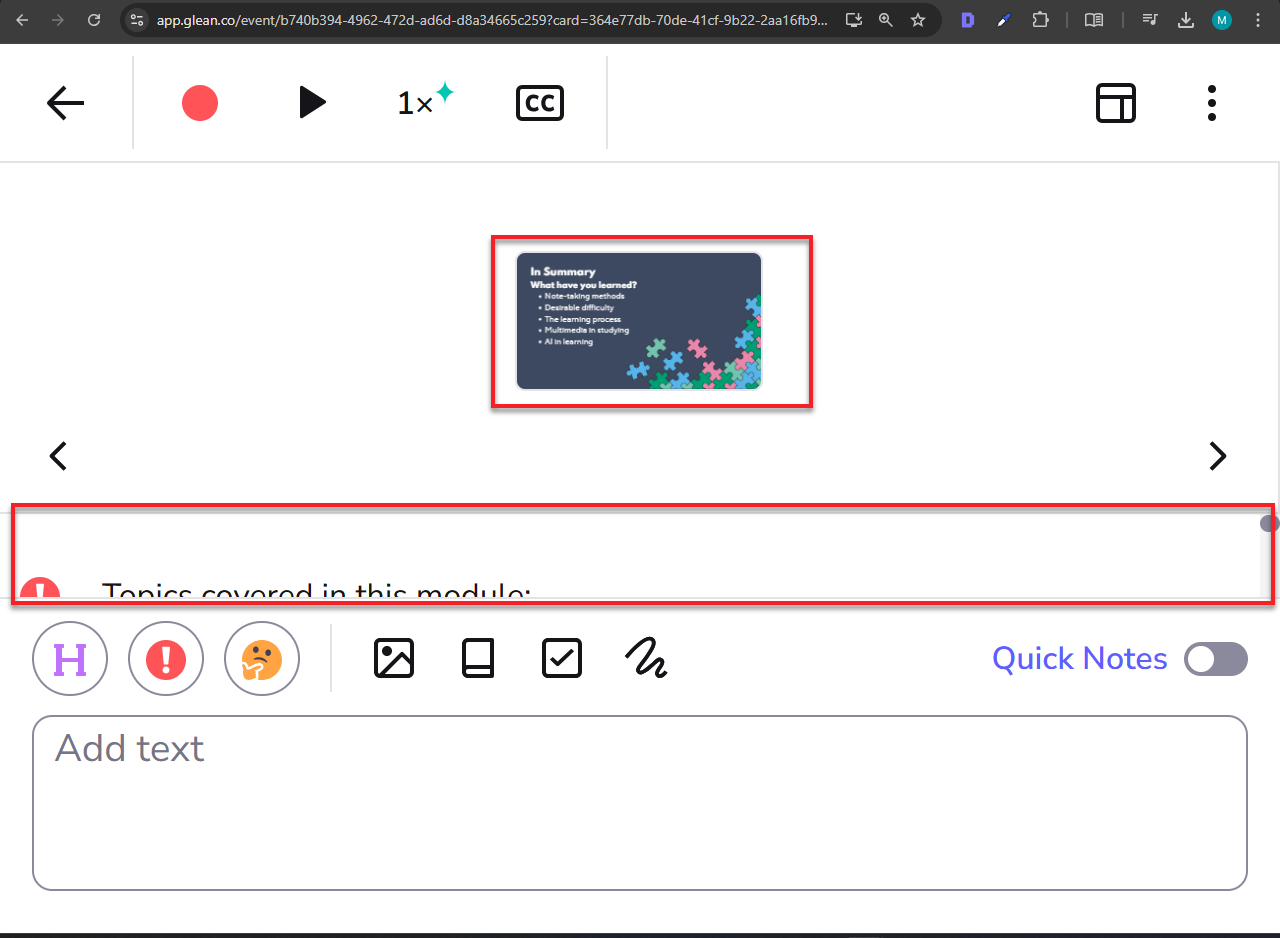This screenshot has height=938, width=1280.
Task: Mark note as Heading with H button
Action: [70, 659]
